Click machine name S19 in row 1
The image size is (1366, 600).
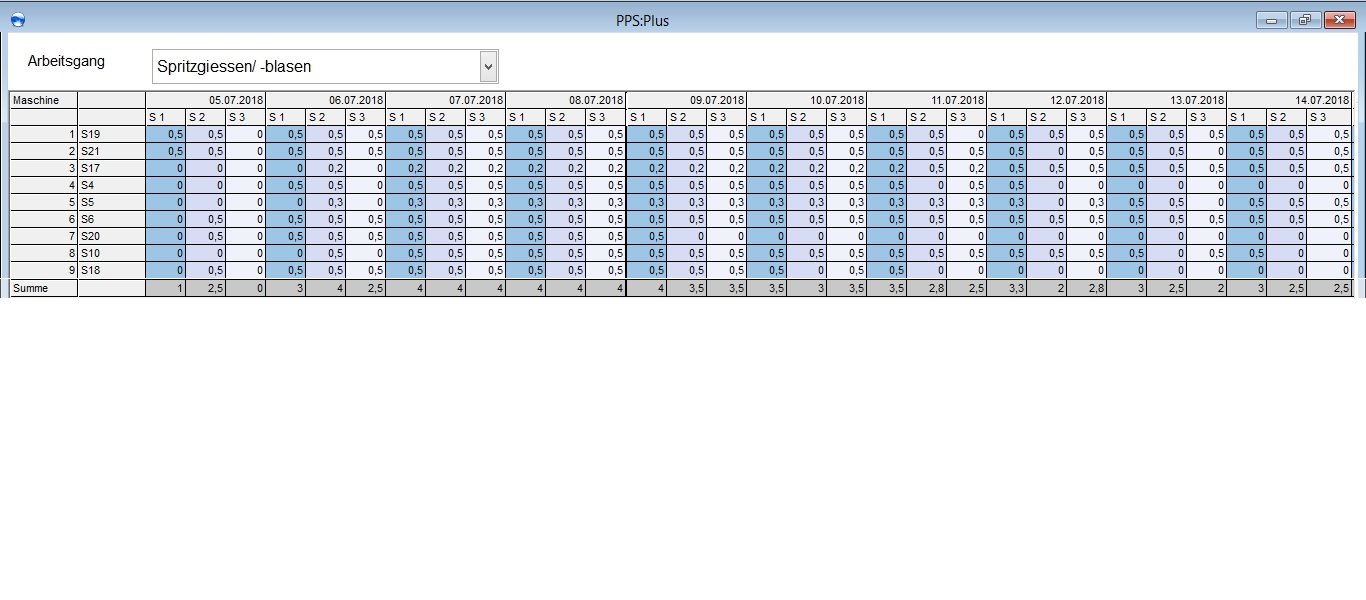(111, 134)
